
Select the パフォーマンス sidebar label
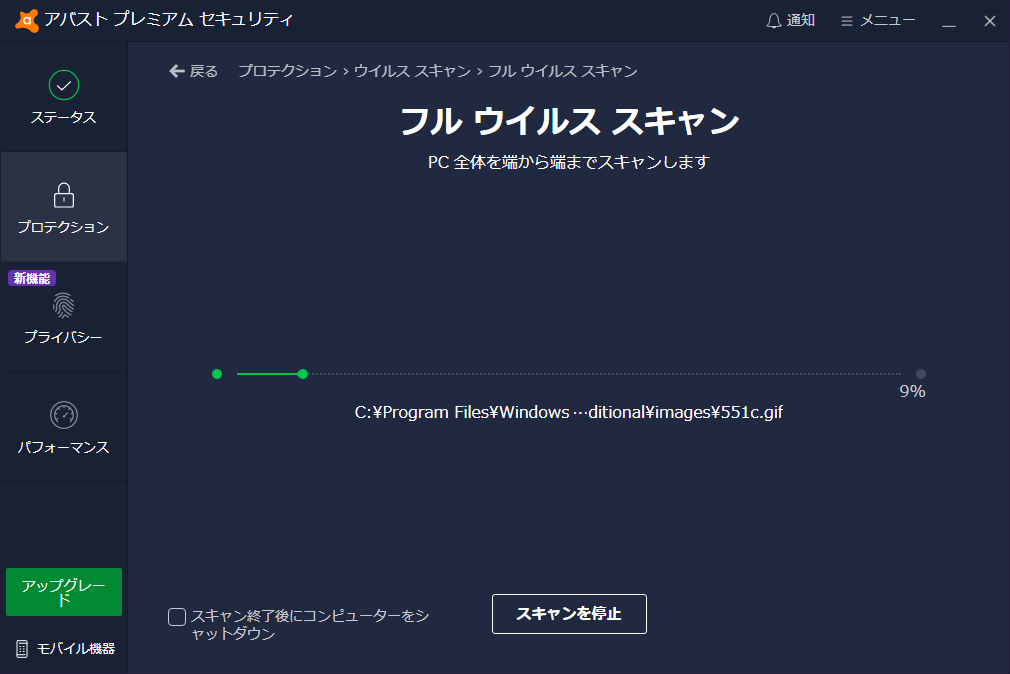[64, 447]
